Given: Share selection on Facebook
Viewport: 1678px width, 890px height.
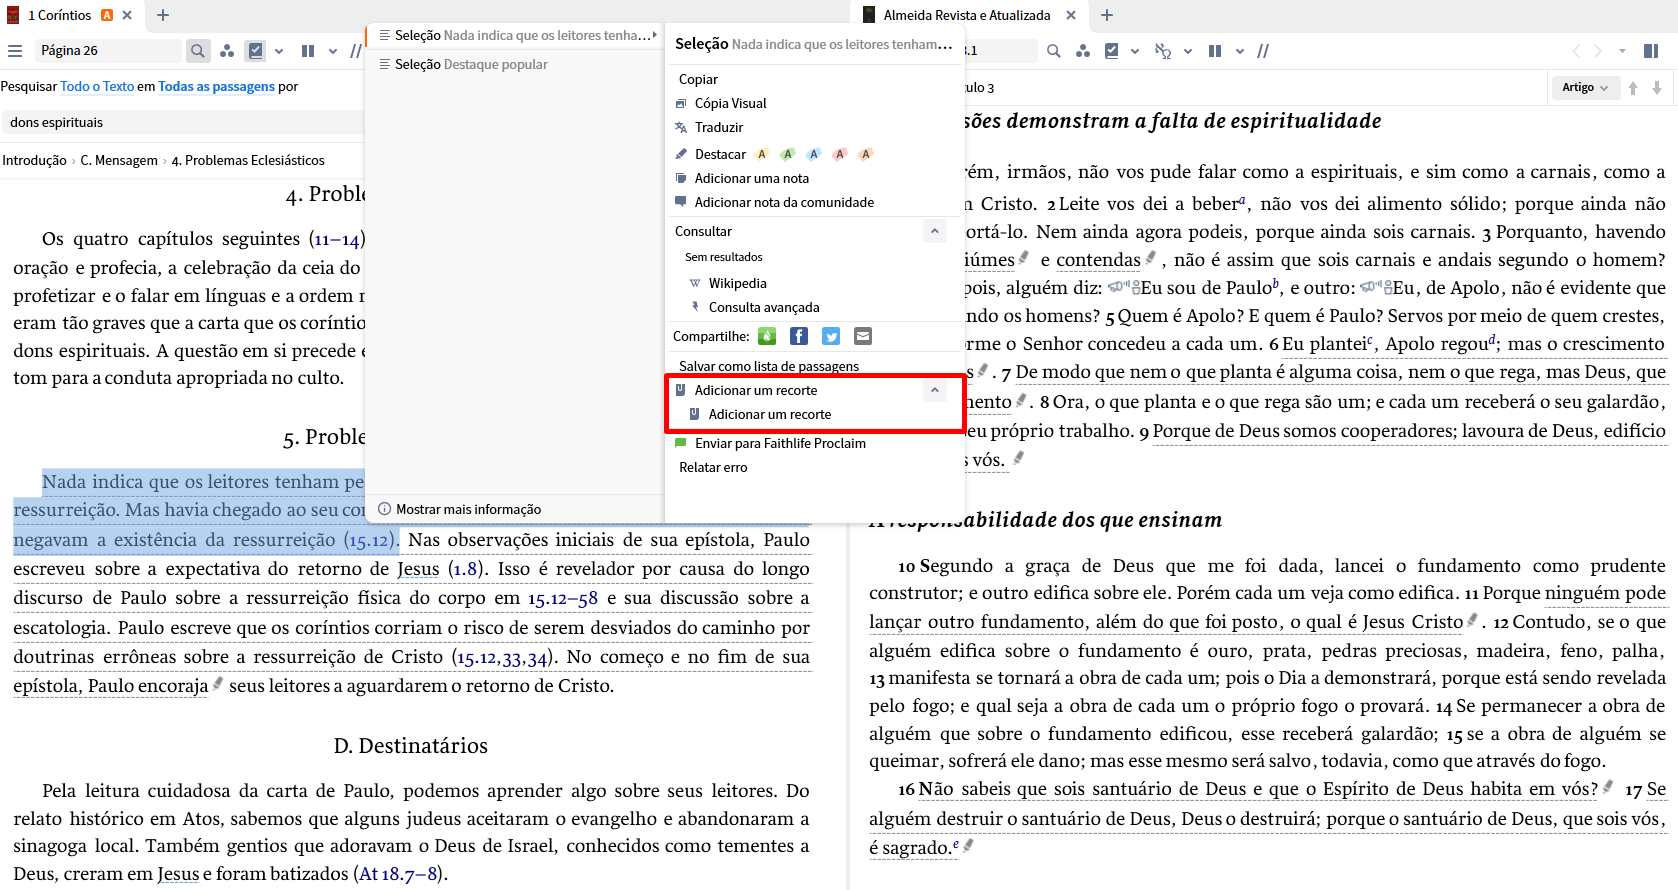Looking at the screenshot, I should click(799, 336).
